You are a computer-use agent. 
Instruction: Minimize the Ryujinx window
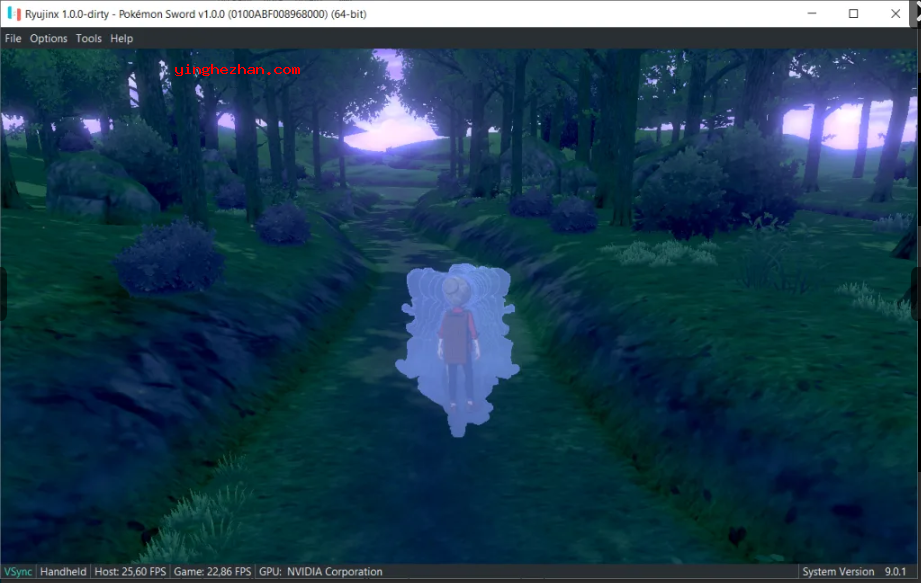(812, 14)
